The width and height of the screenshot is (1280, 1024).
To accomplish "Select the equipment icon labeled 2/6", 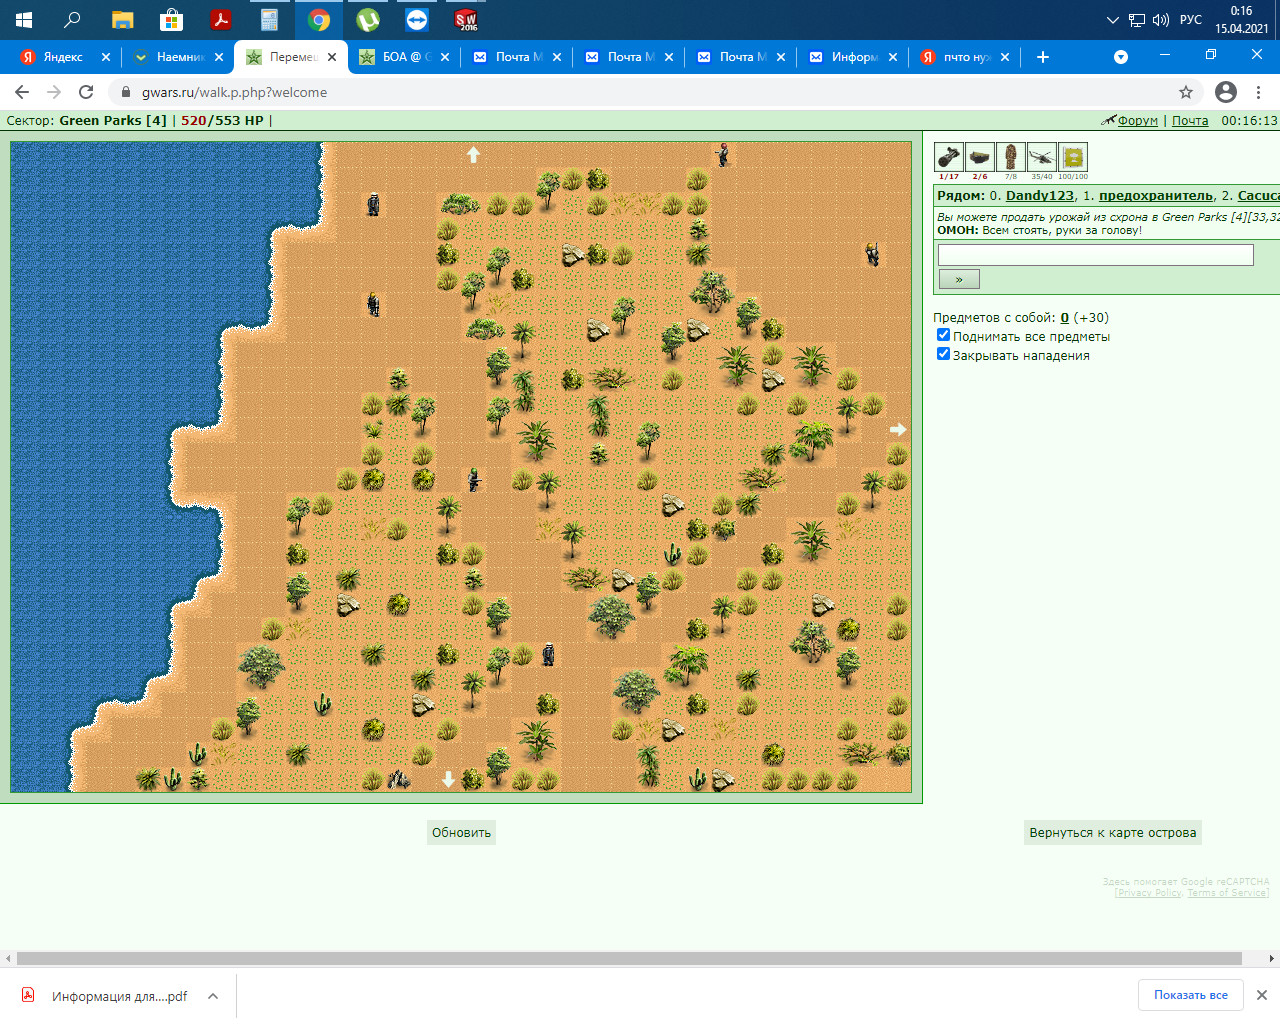I will tap(980, 157).
